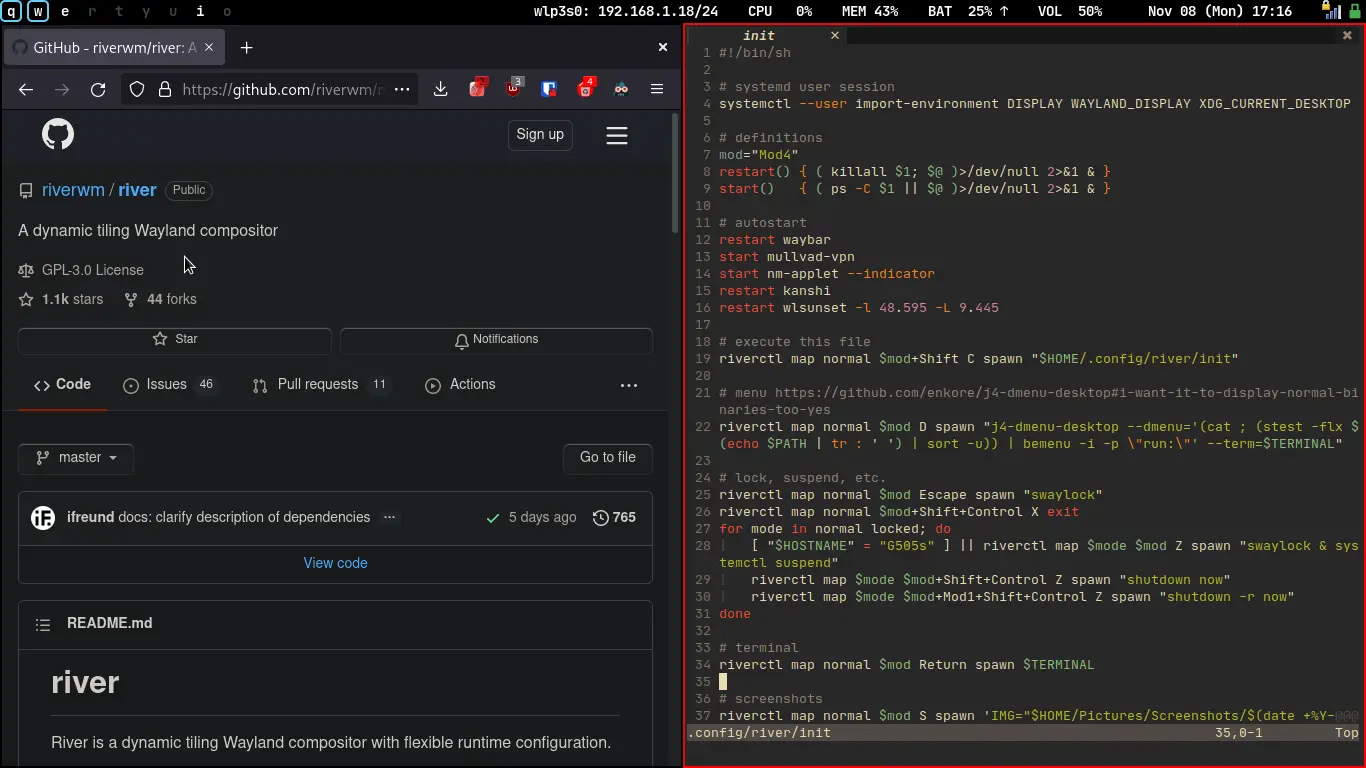
Task: Click the Bitwarden shield extension icon
Action: tap(549, 89)
